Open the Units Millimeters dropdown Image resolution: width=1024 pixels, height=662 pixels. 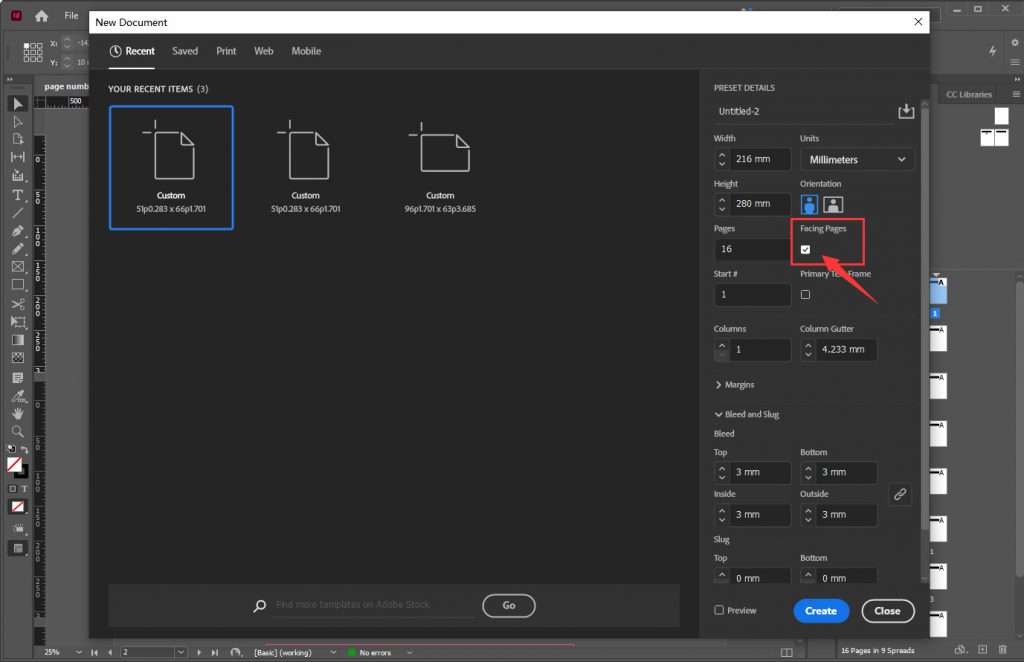click(857, 159)
